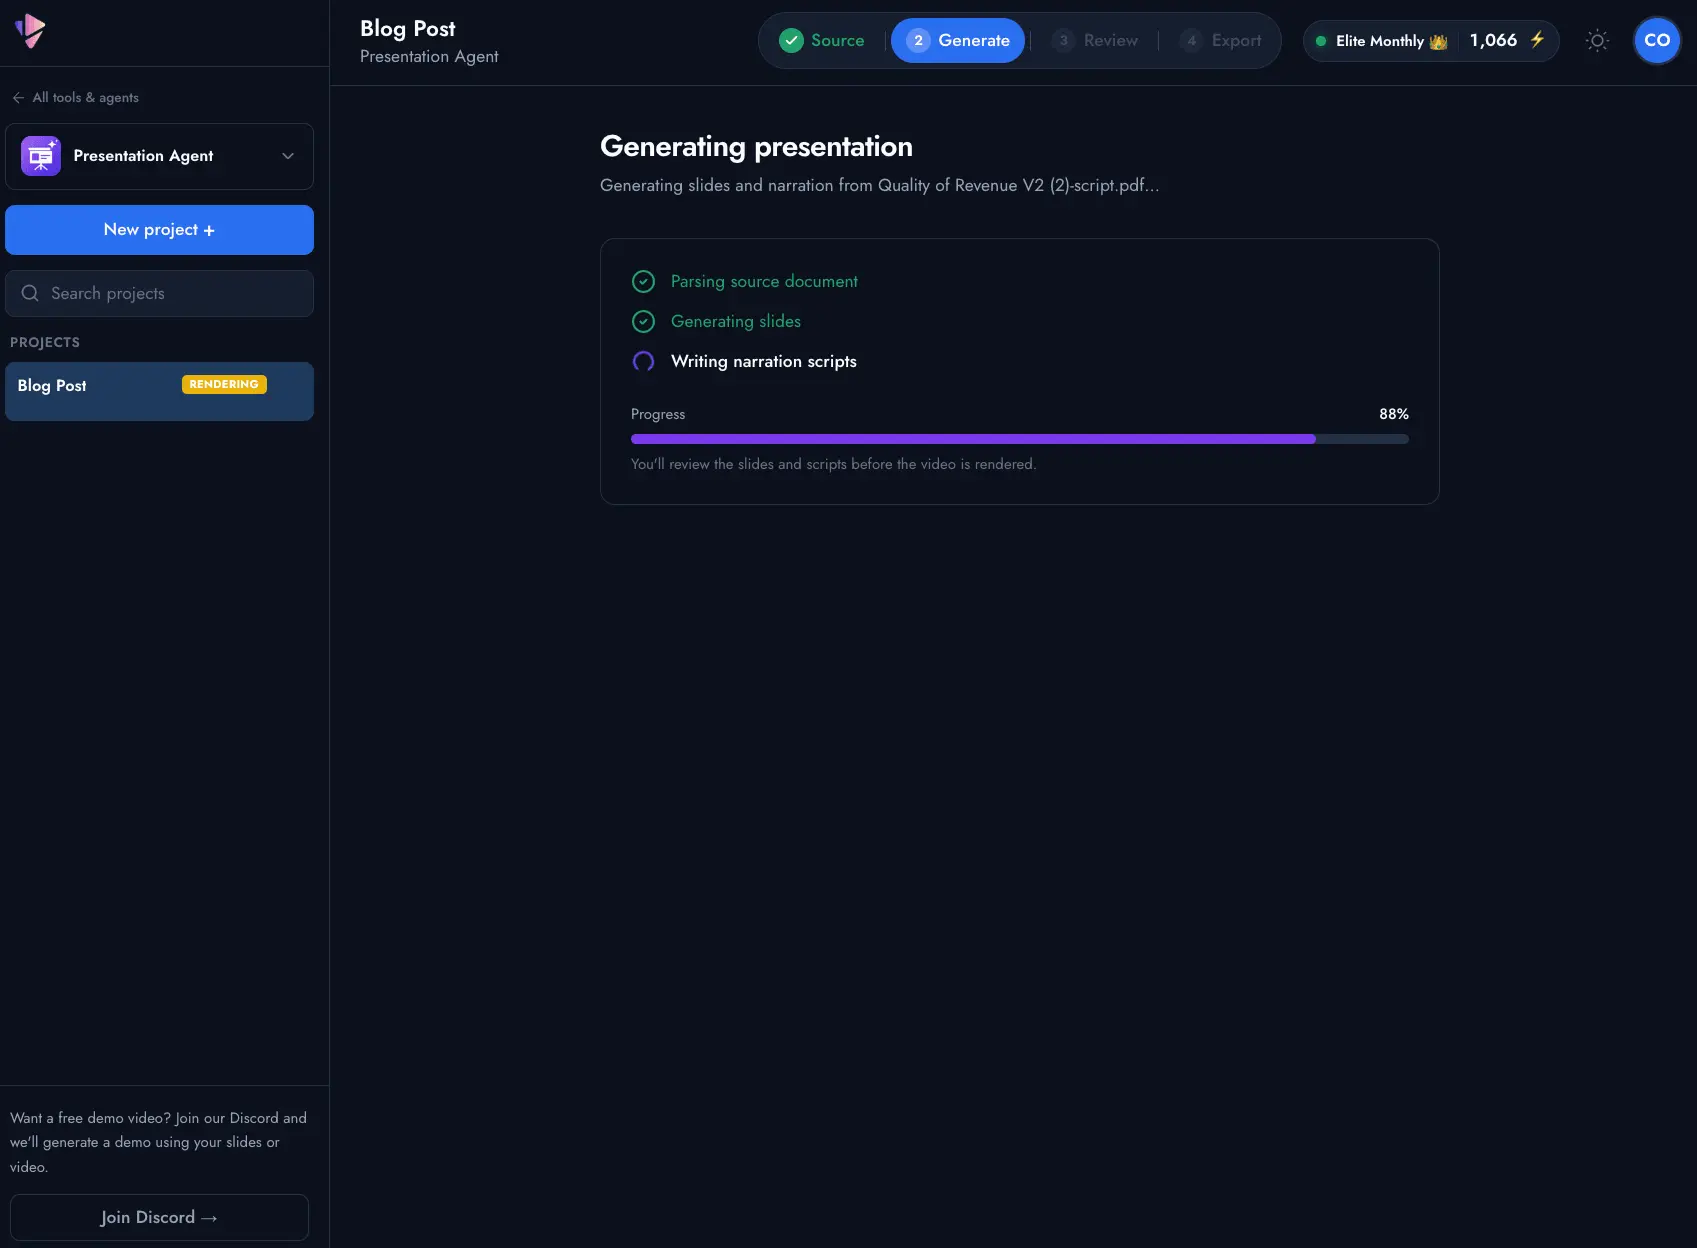Screen dimensions: 1697x1248
Task: Click Writing narration scripts text
Action: point(764,362)
